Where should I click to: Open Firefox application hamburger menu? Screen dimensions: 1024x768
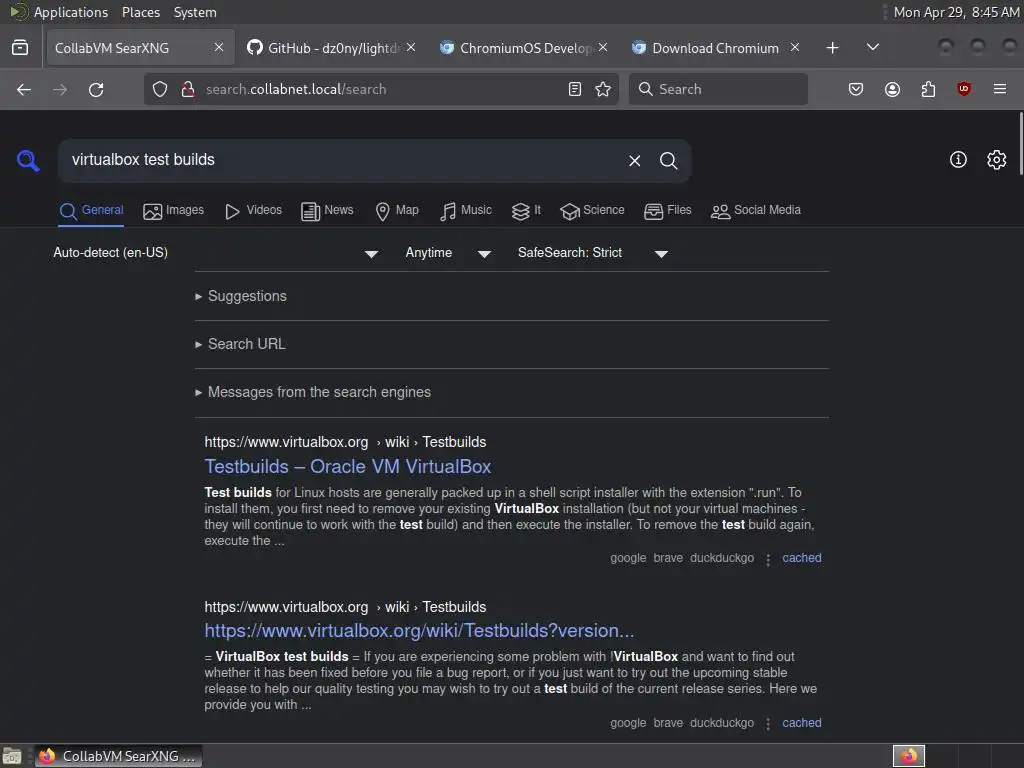(1000, 89)
